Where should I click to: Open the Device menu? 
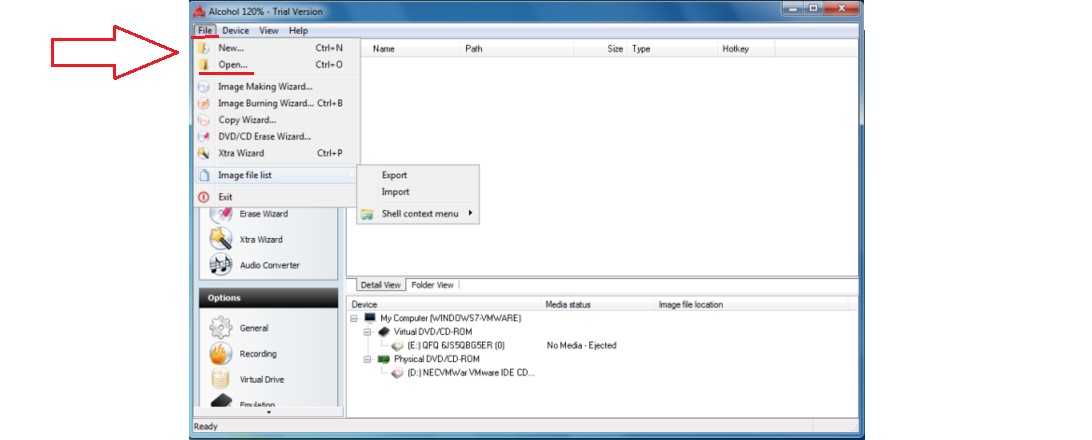coord(235,31)
